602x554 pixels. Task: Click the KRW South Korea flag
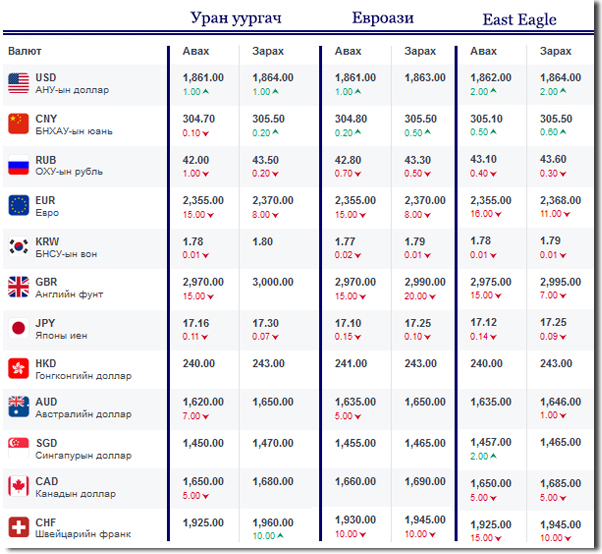(x=18, y=247)
